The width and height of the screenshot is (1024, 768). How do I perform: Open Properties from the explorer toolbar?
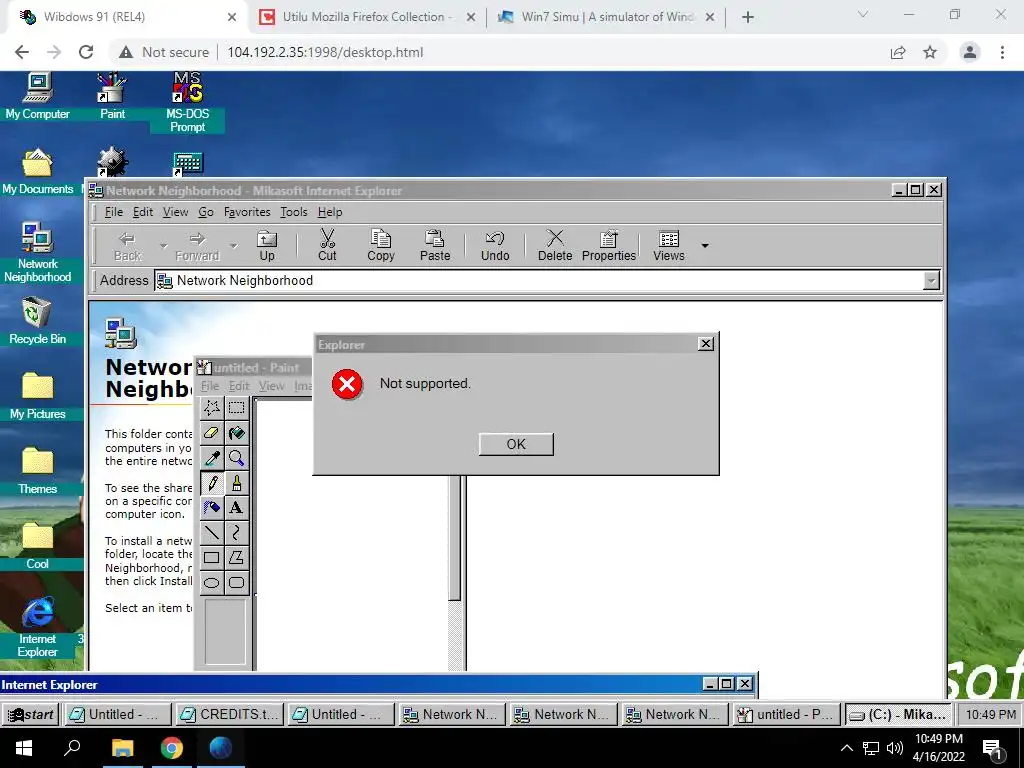609,246
